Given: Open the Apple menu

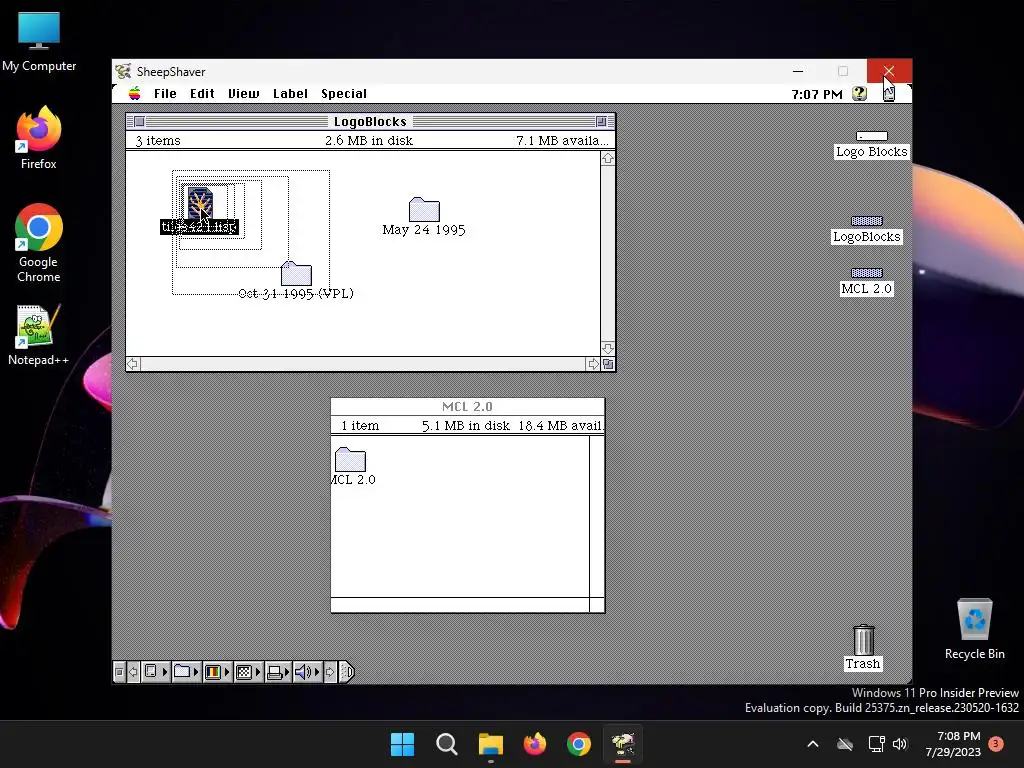Looking at the screenshot, I should coord(135,93).
